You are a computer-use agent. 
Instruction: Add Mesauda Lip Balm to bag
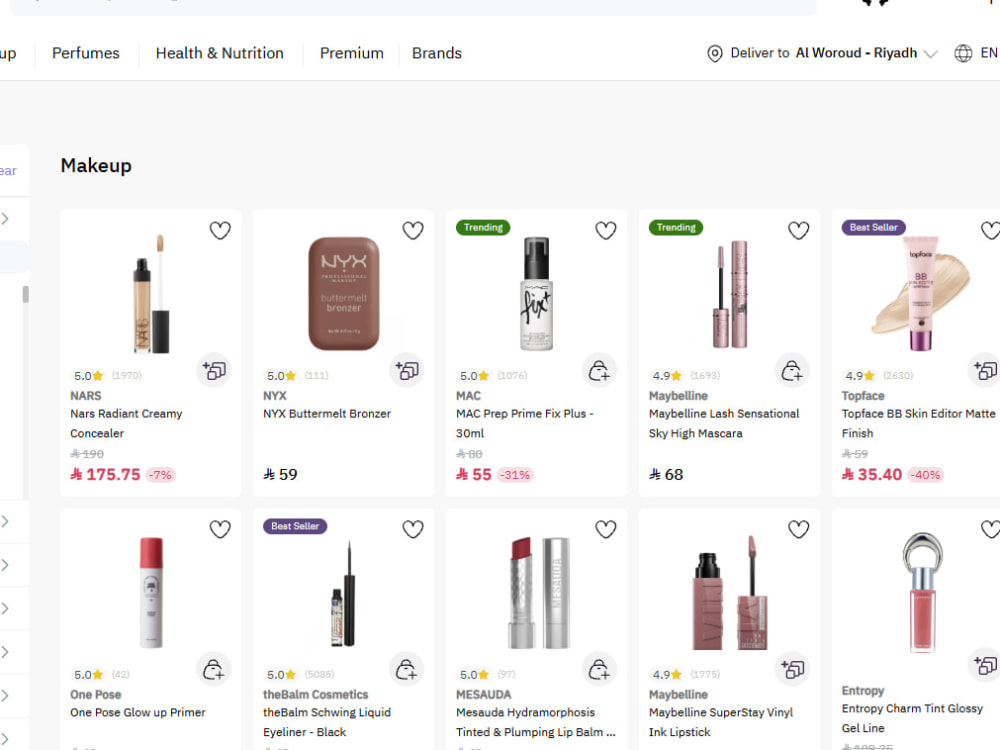pyautogui.click(x=599, y=669)
